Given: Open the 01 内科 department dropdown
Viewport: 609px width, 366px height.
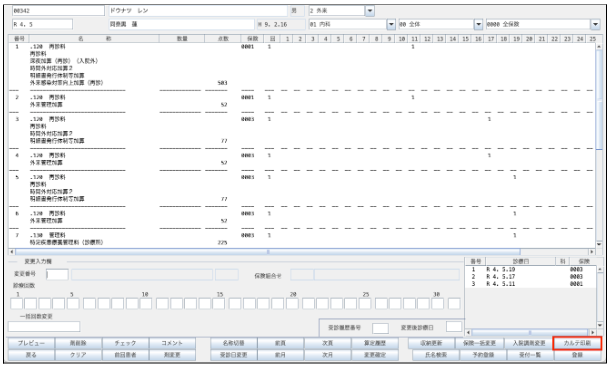Looking at the screenshot, I should 391,24.
